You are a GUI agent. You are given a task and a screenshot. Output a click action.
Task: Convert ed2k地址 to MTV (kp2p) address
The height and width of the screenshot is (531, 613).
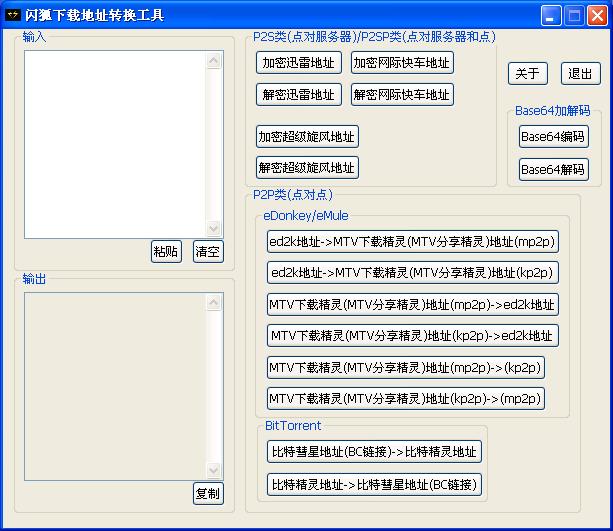pos(412,273)
